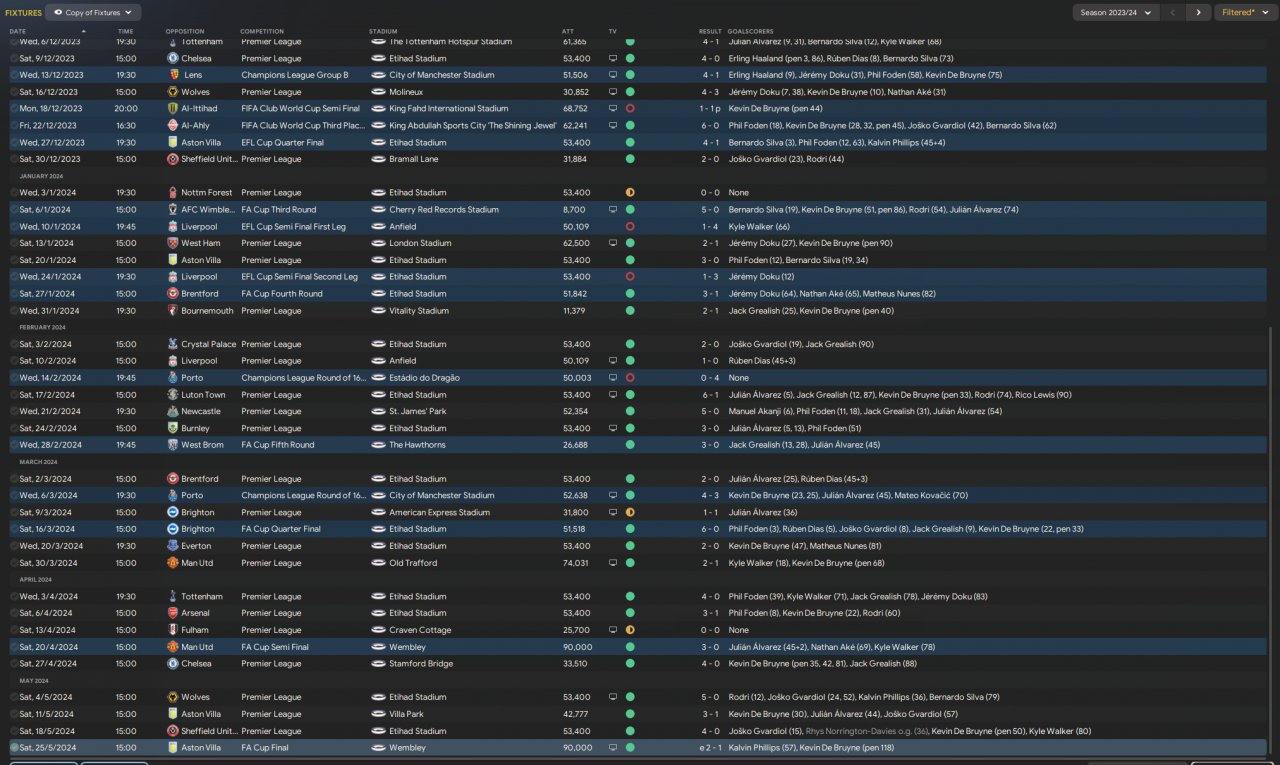Open the Fulham club badge
Viewport: 1280px width, 765px height.
click(173, 630)
